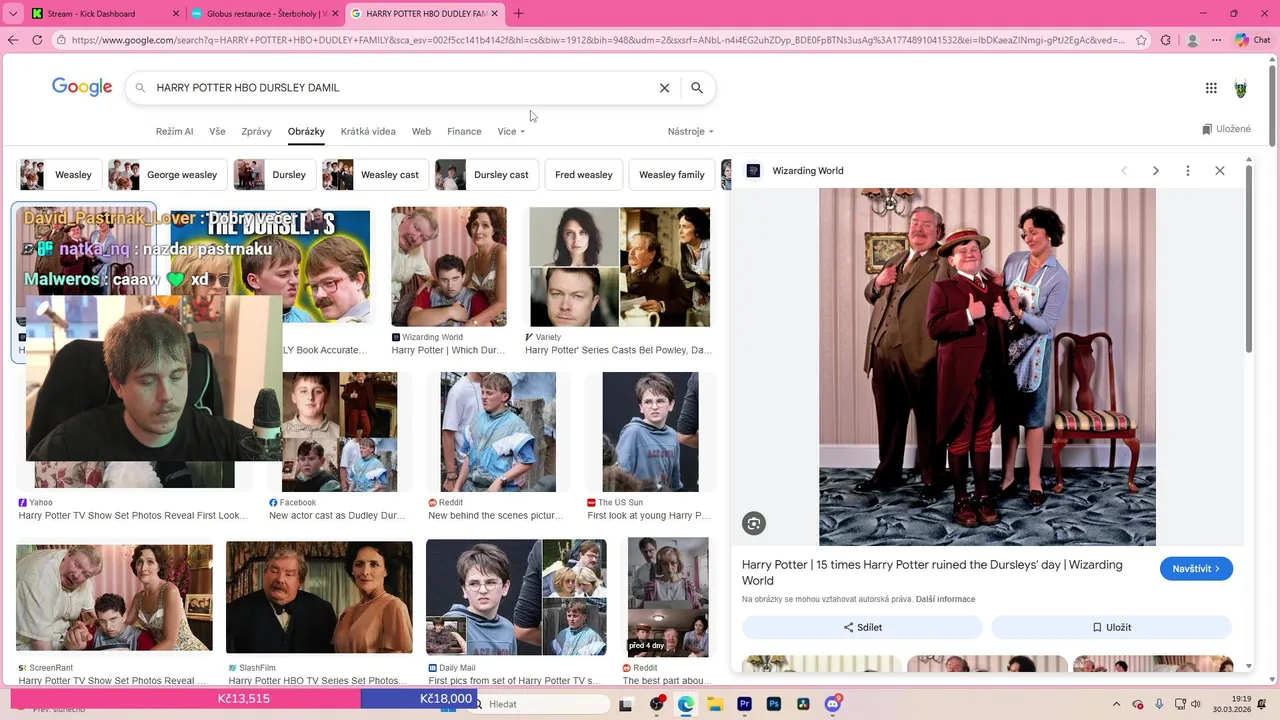Screen dimensions: 1280x720
Task: Open the Google apps grid
Action: [1211, 88]
